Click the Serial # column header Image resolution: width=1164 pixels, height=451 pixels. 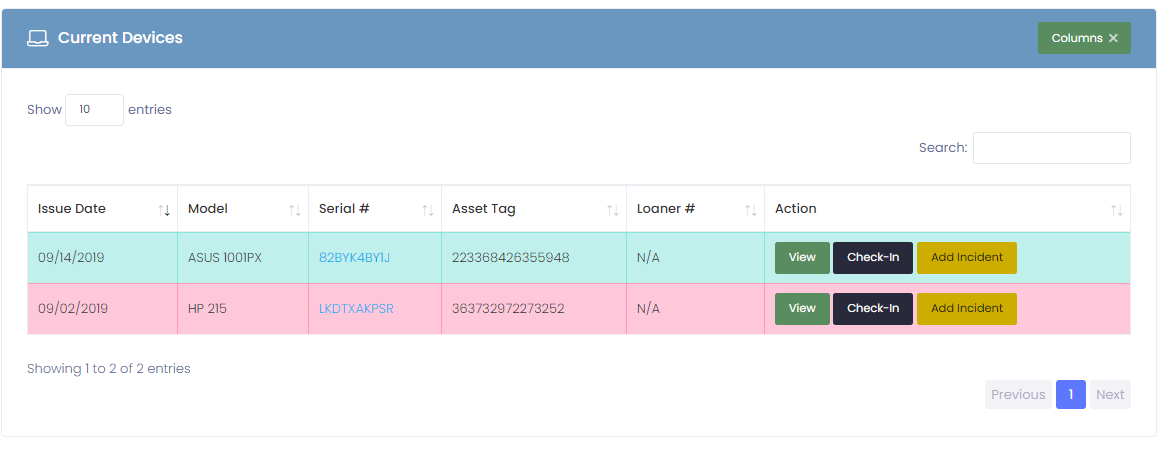pyautogui.click(x=375, y=209)
